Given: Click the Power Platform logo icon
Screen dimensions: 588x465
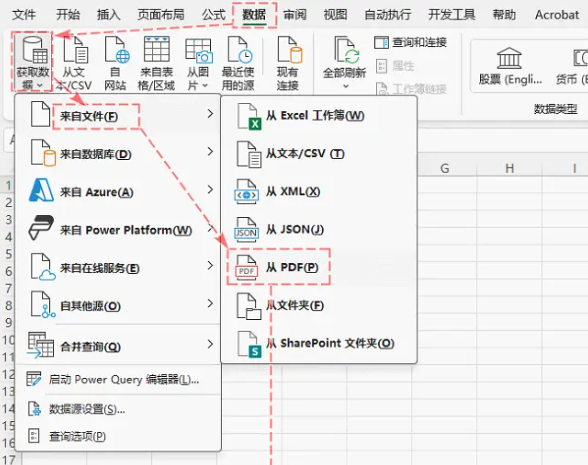Looking at the screenshot, I should (41, 228).
